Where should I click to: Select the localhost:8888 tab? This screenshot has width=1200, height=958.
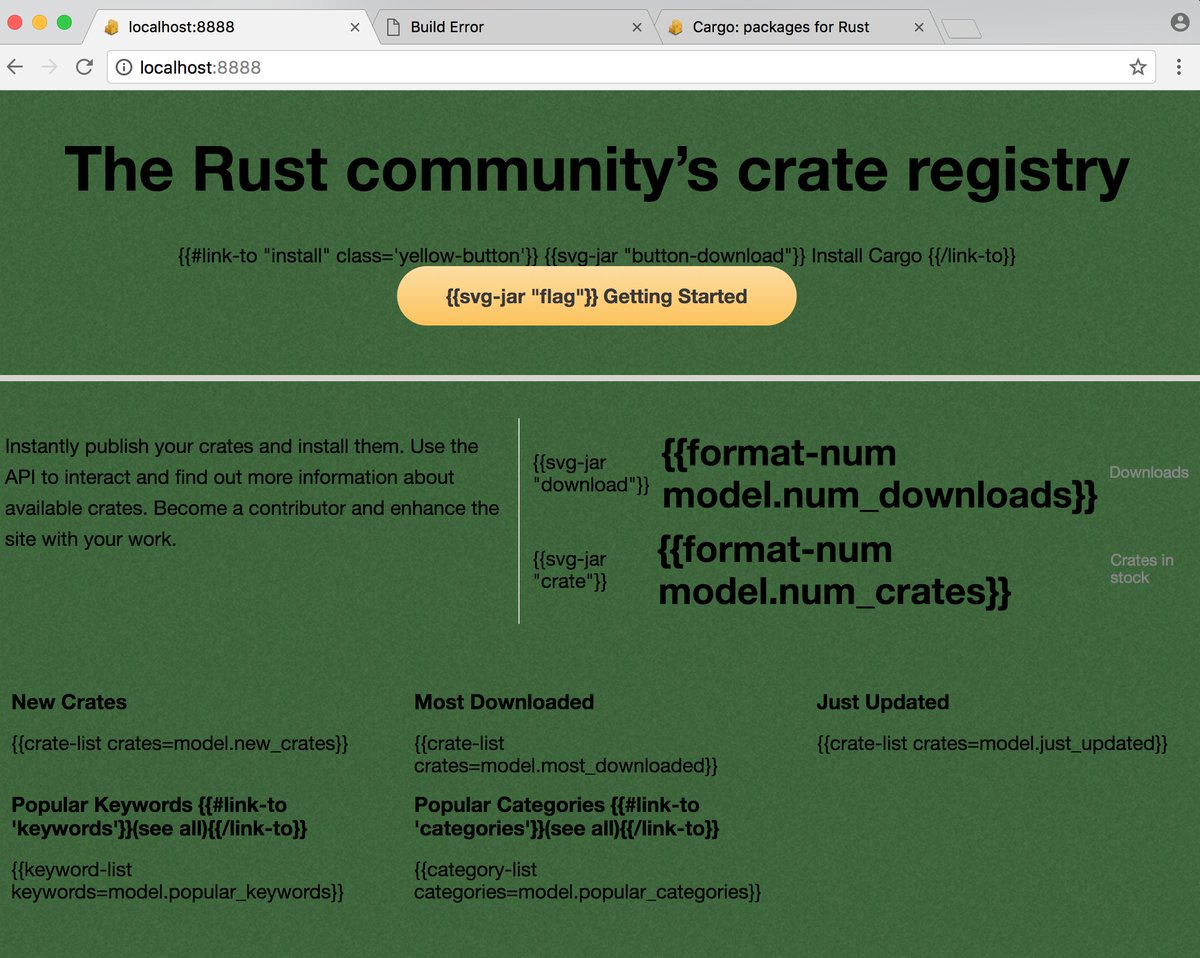(233, 27)
